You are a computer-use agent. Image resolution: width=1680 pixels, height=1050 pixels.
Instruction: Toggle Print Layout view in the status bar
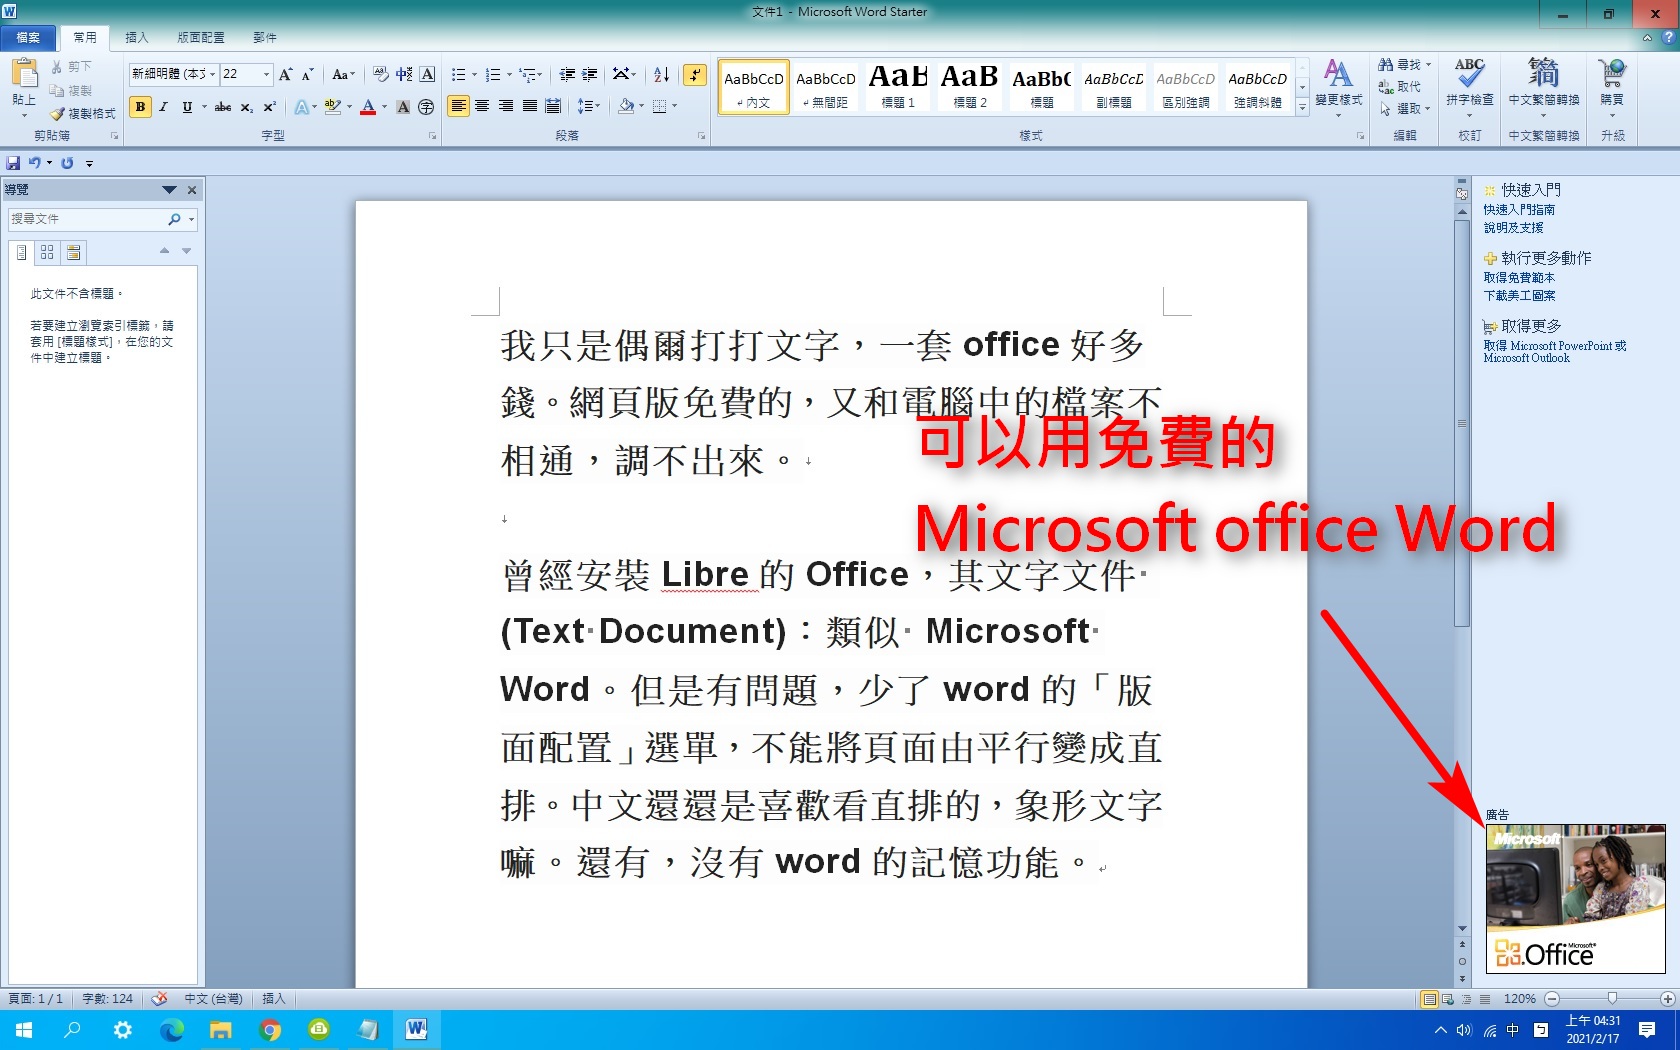point(1430,999)
